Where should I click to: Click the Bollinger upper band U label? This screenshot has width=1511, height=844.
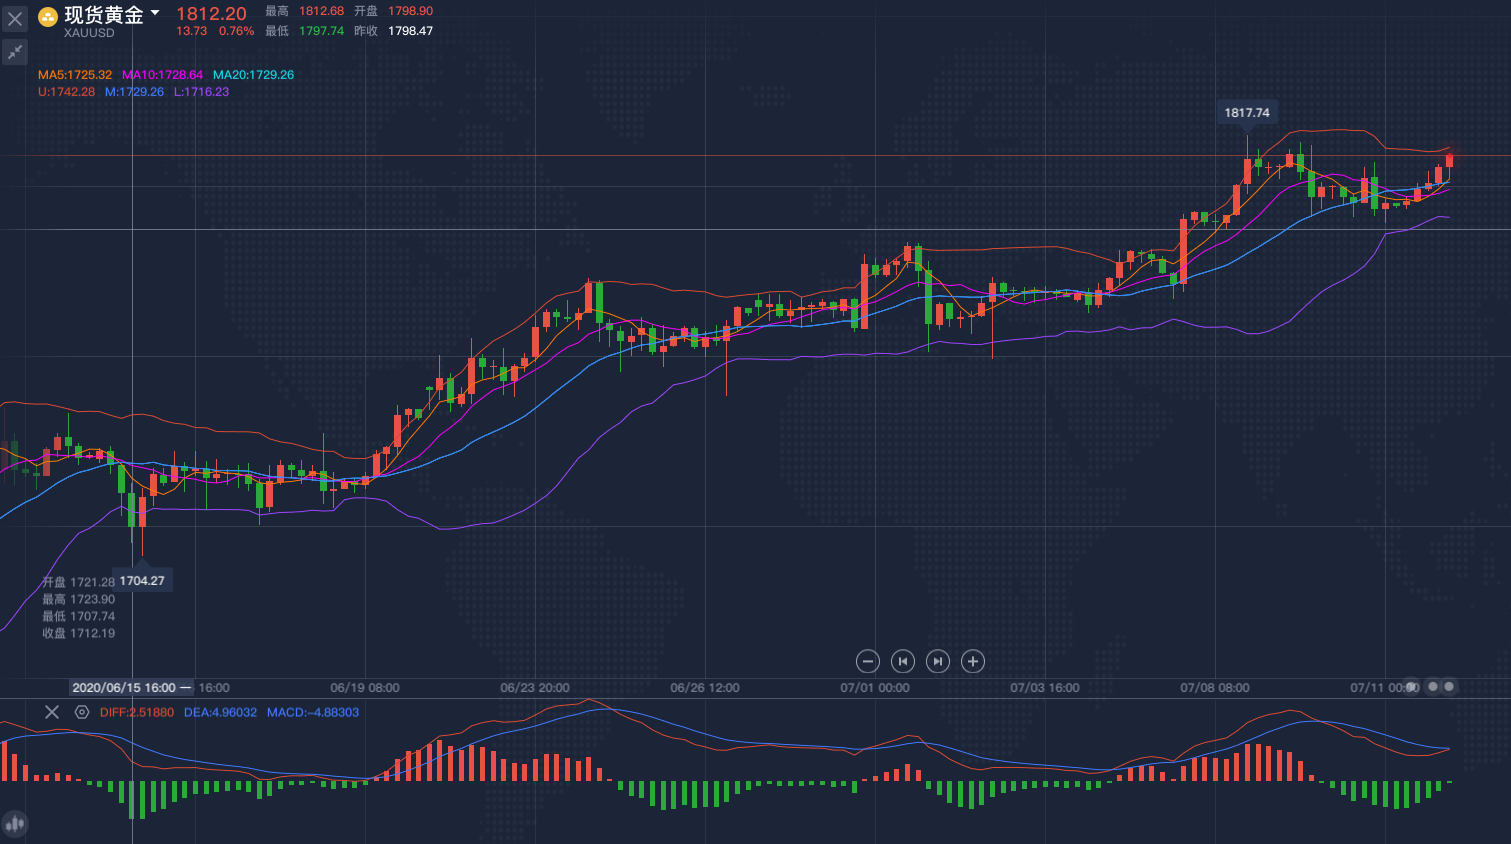66,92
